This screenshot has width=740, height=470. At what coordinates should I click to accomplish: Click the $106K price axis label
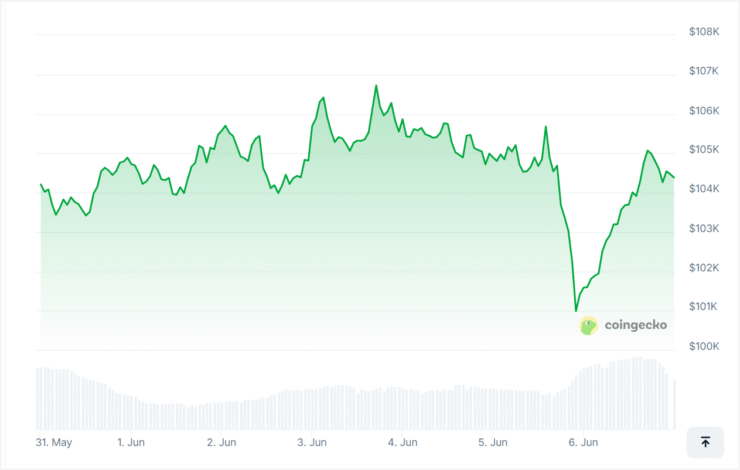point(704,110)
